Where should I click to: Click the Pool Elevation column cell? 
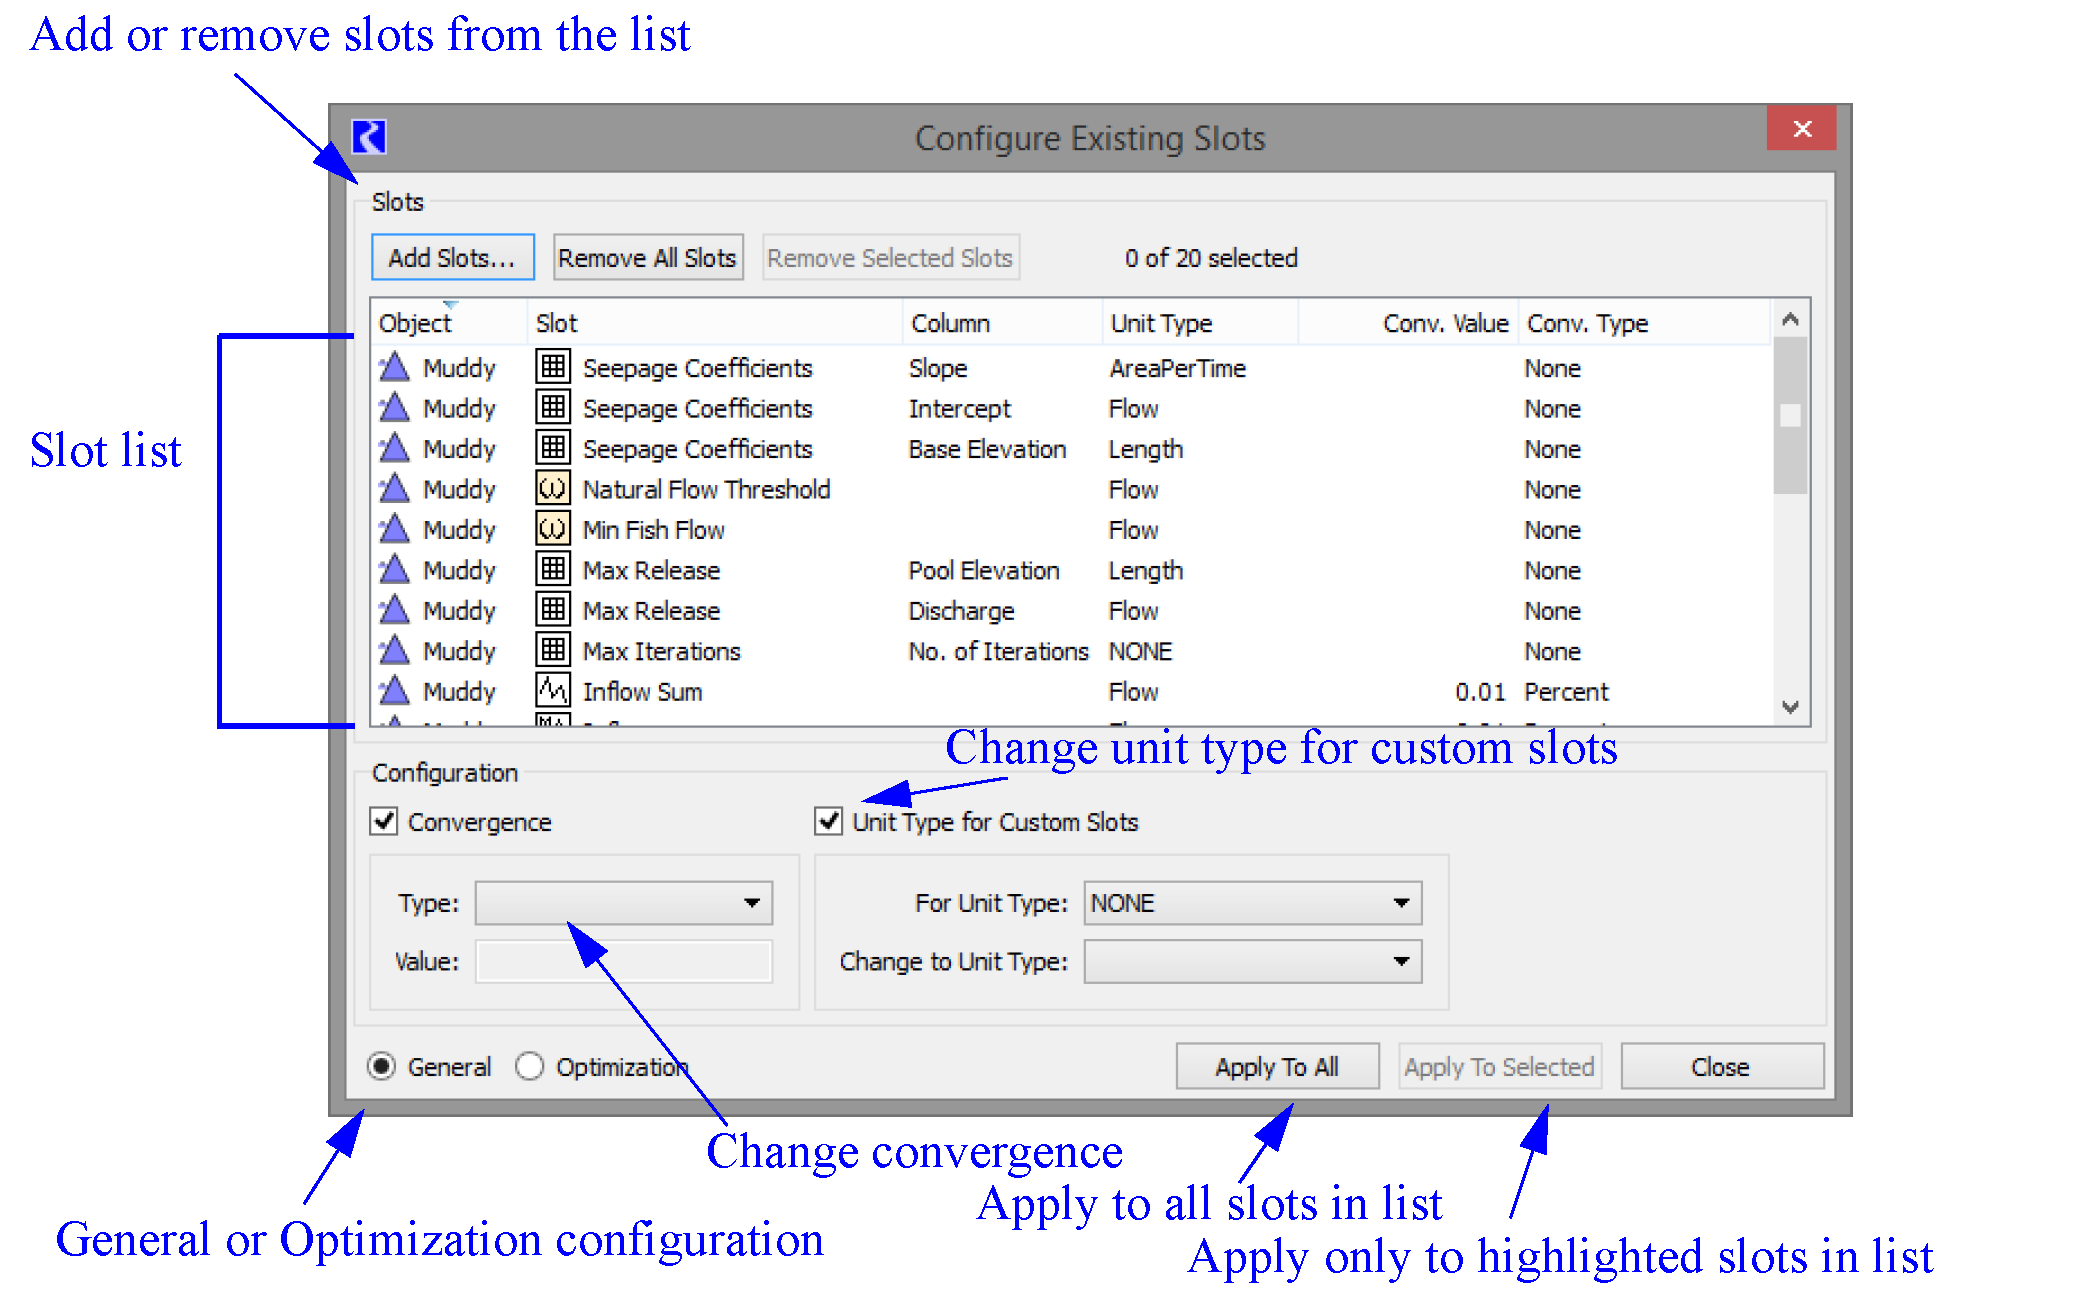pos(984,569)
